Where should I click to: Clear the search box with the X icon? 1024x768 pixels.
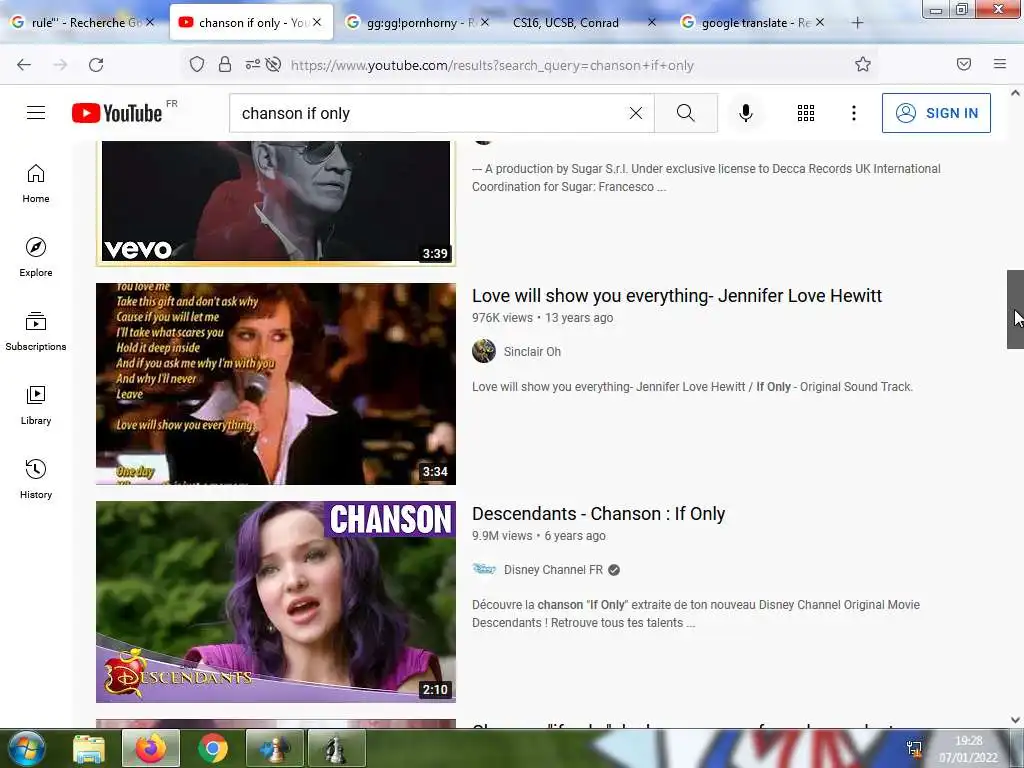pyautogui.click(x=635, y=113)
